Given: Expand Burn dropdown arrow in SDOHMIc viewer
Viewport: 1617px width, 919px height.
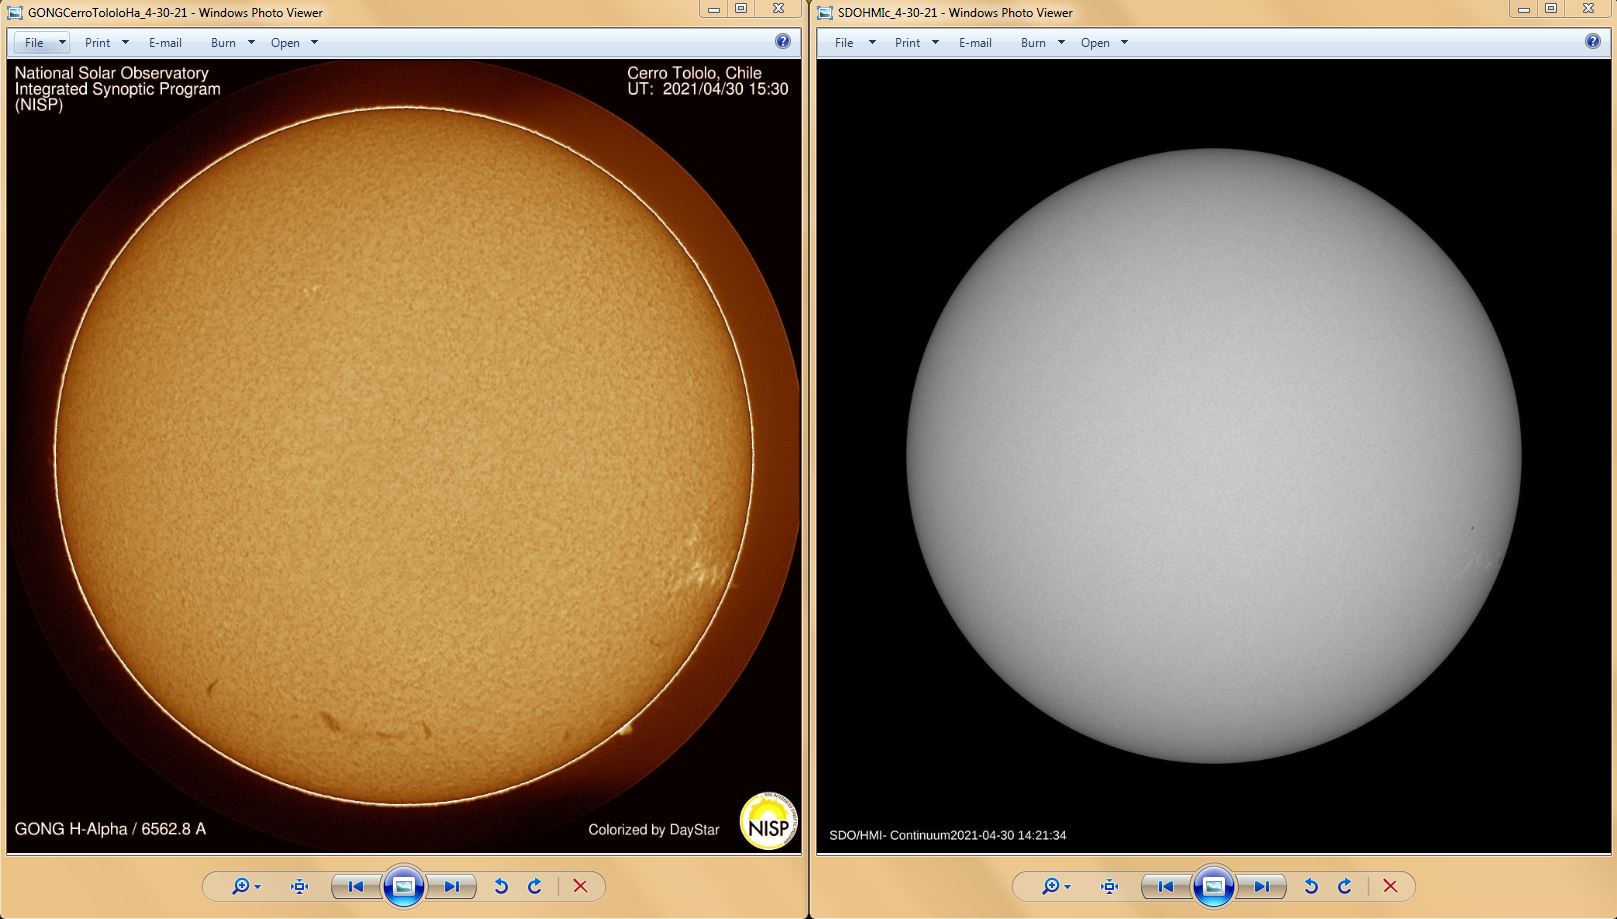Looking at the screenshot, I should (1061, 42).
